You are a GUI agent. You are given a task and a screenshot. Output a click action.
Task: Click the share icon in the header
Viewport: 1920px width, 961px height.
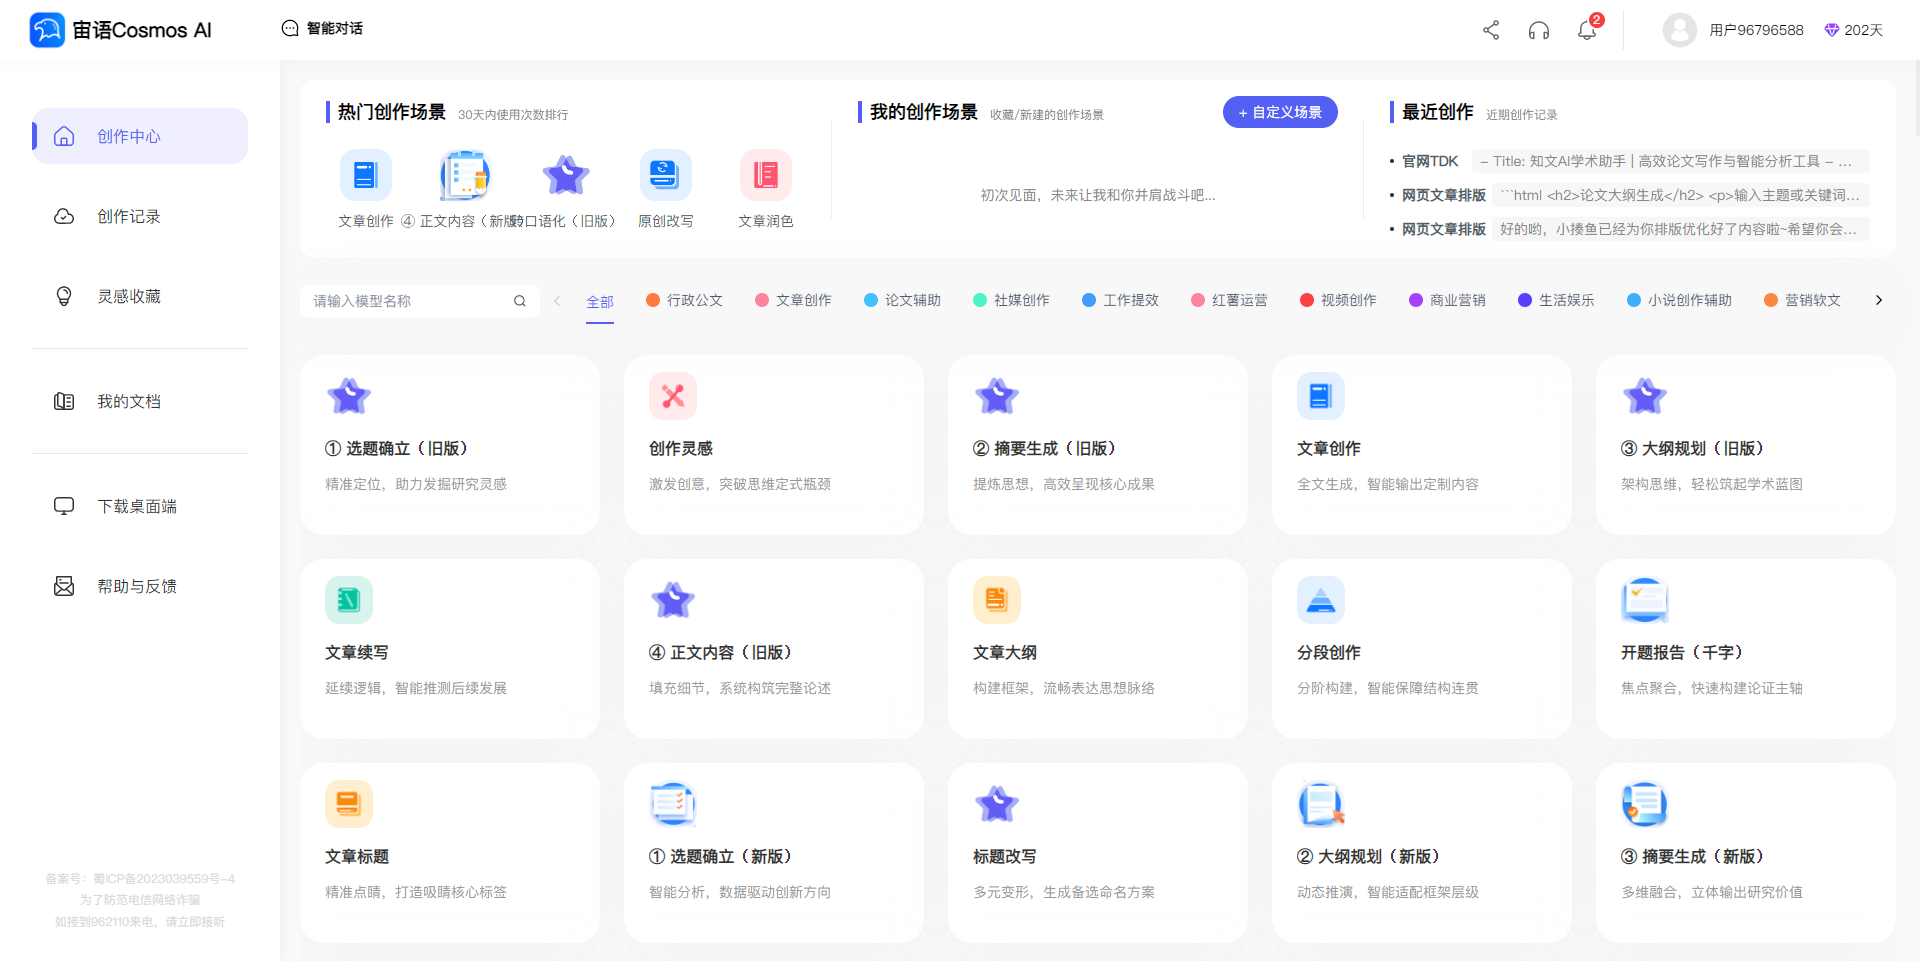1491,30
